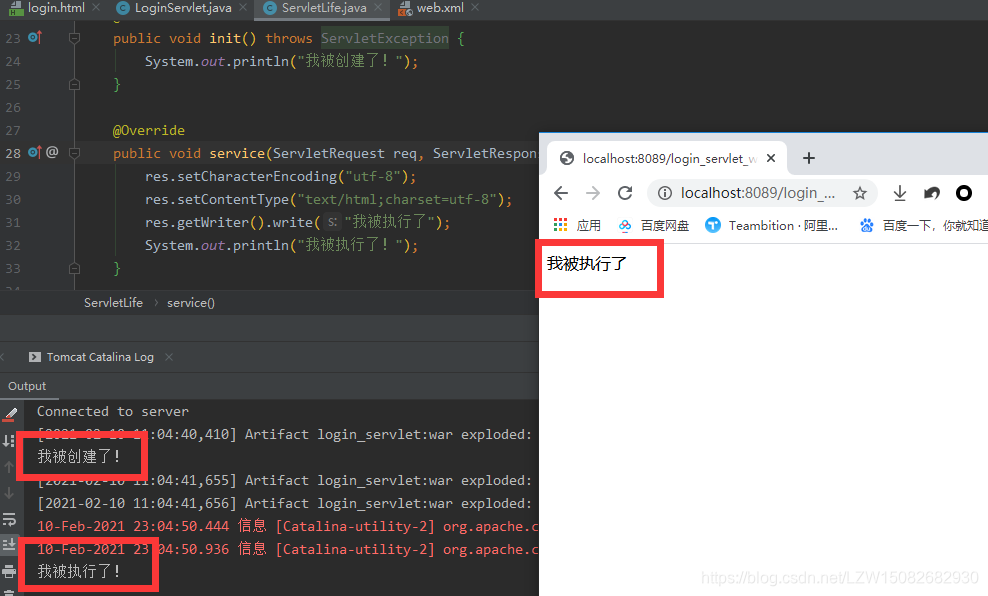Viewport: 988px width, 596px height.
Task: Click the ServletException text on line 23
Action: click(x=385, y=38)
